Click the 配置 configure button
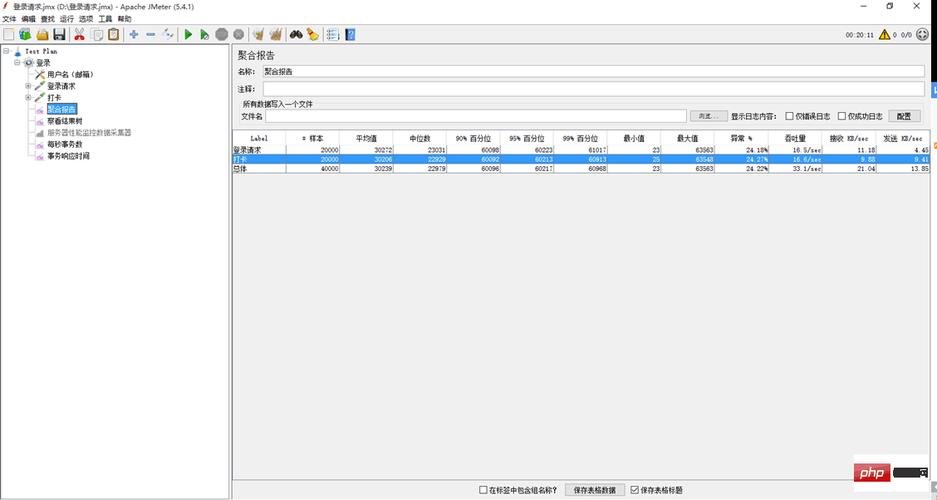Image resolution: width=937 pixels, height=500 pixels. [x=904, y=116]
